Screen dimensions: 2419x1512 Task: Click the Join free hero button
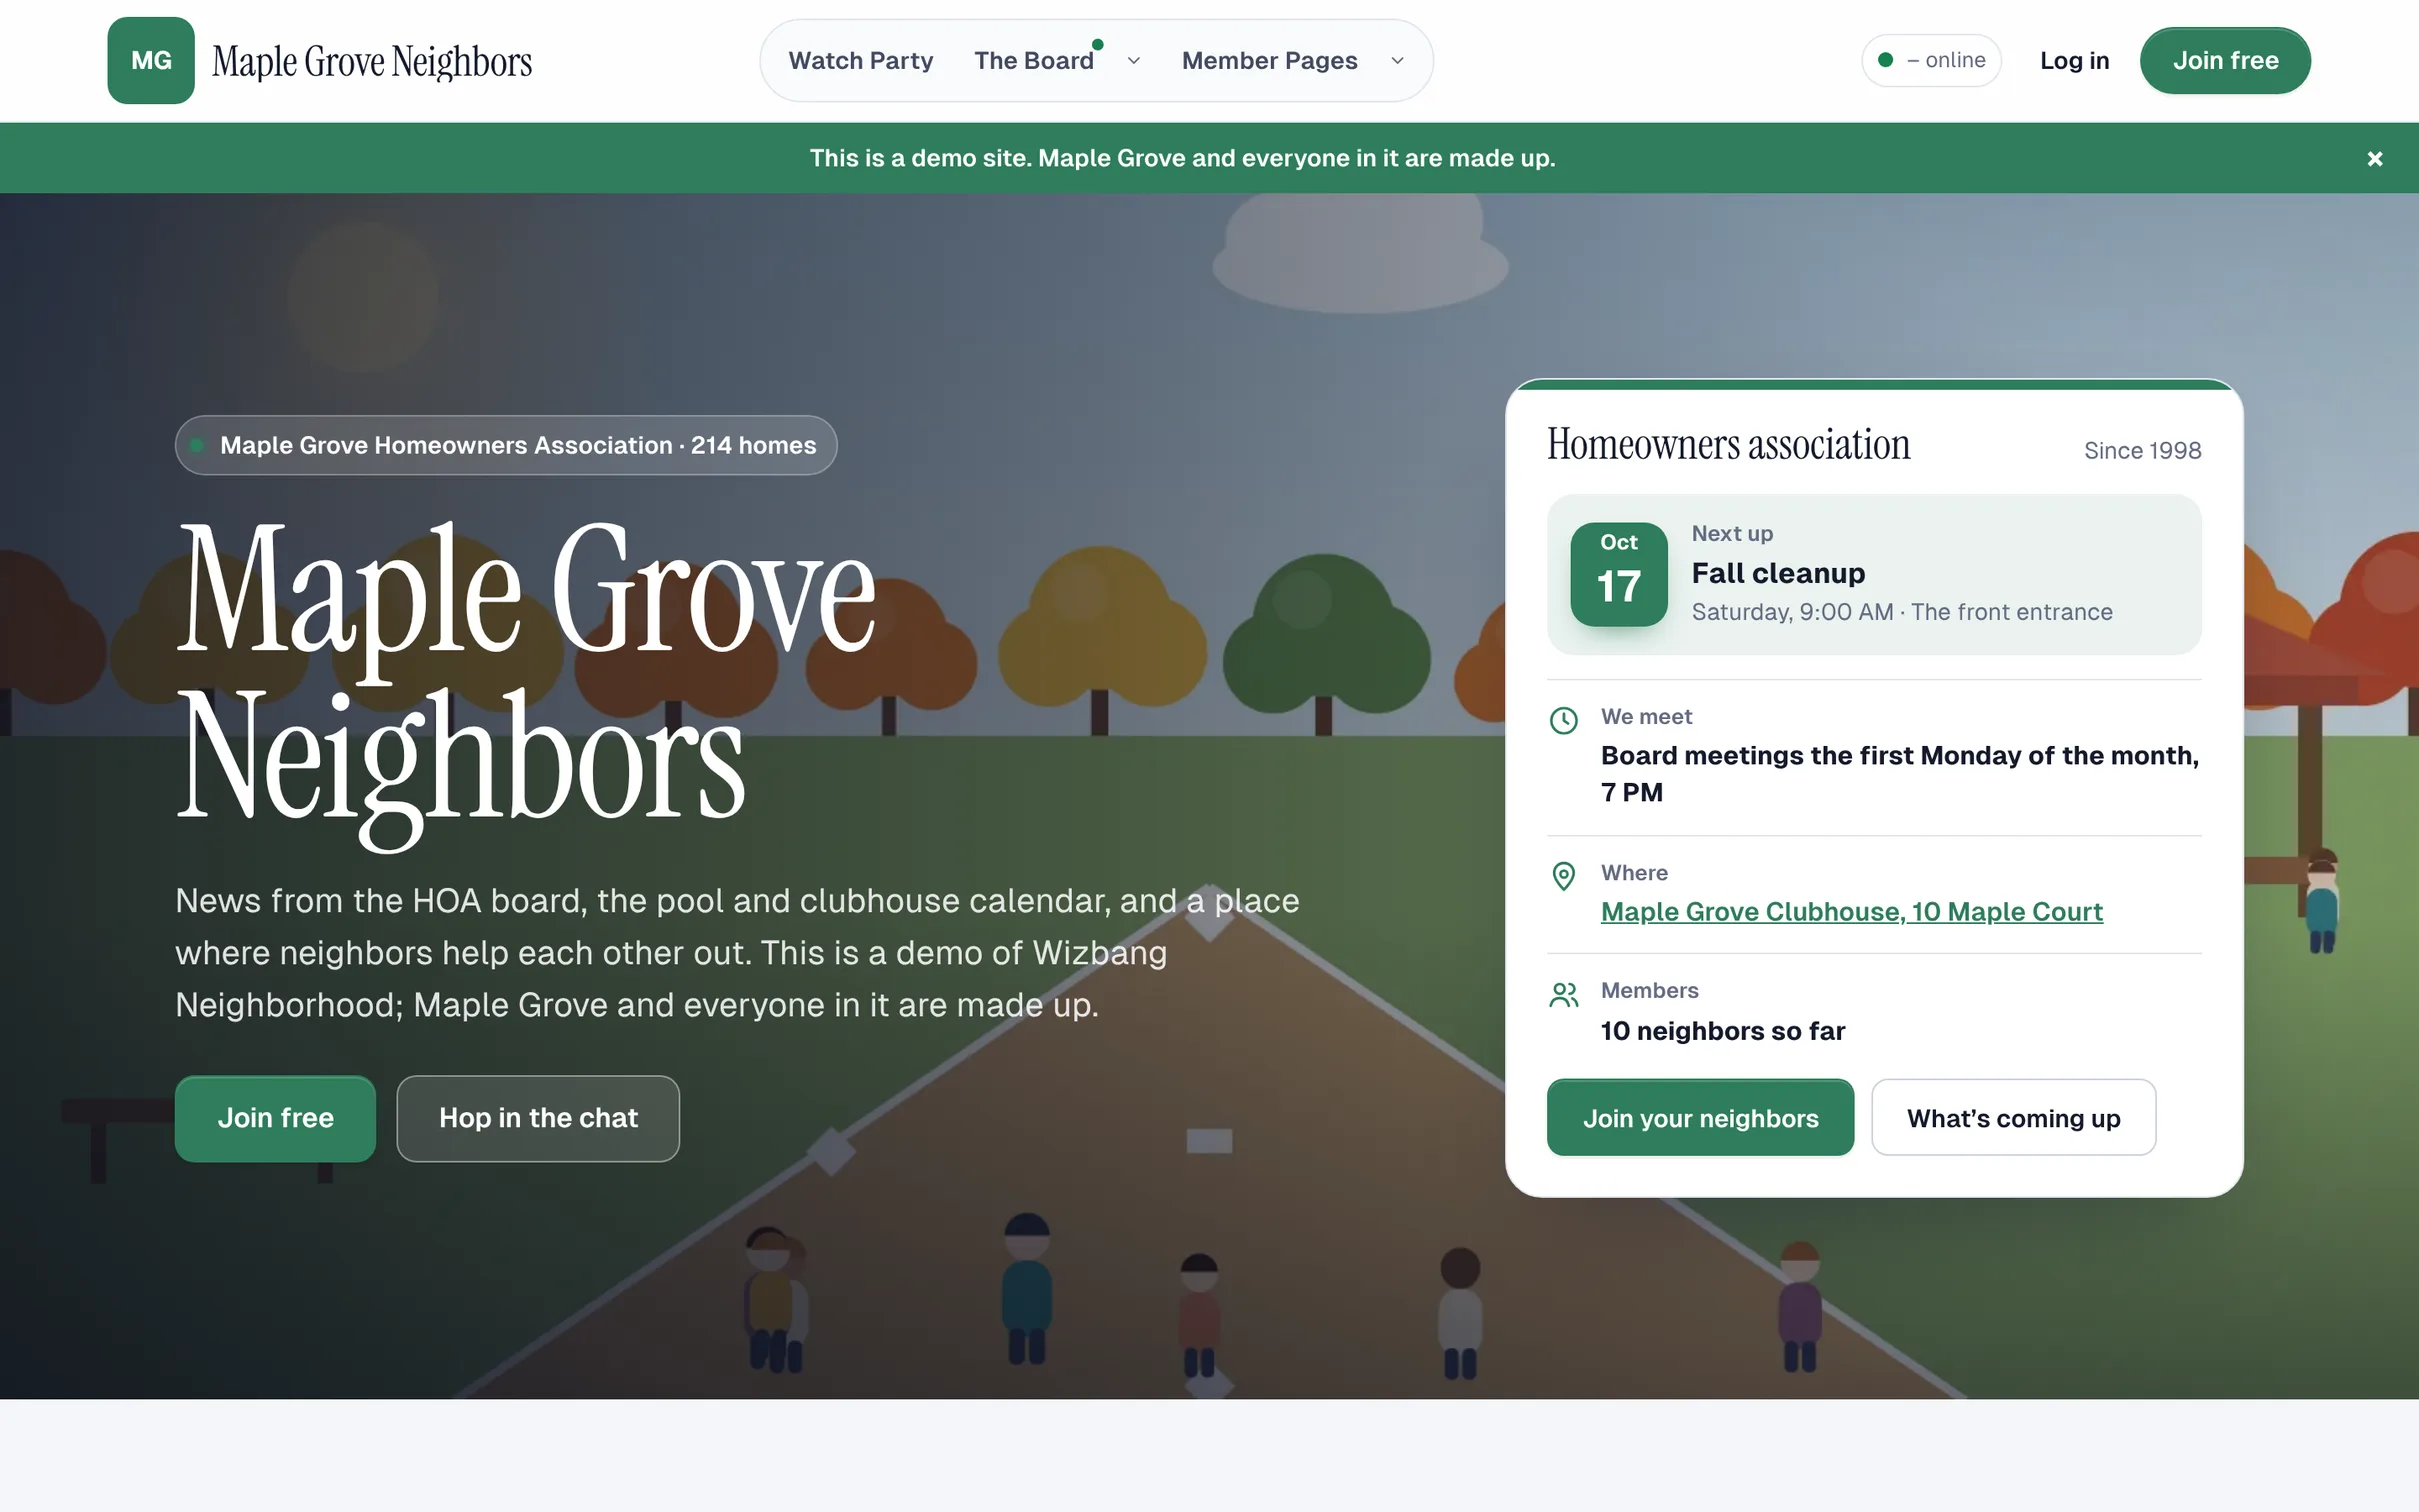[275, 1118]
